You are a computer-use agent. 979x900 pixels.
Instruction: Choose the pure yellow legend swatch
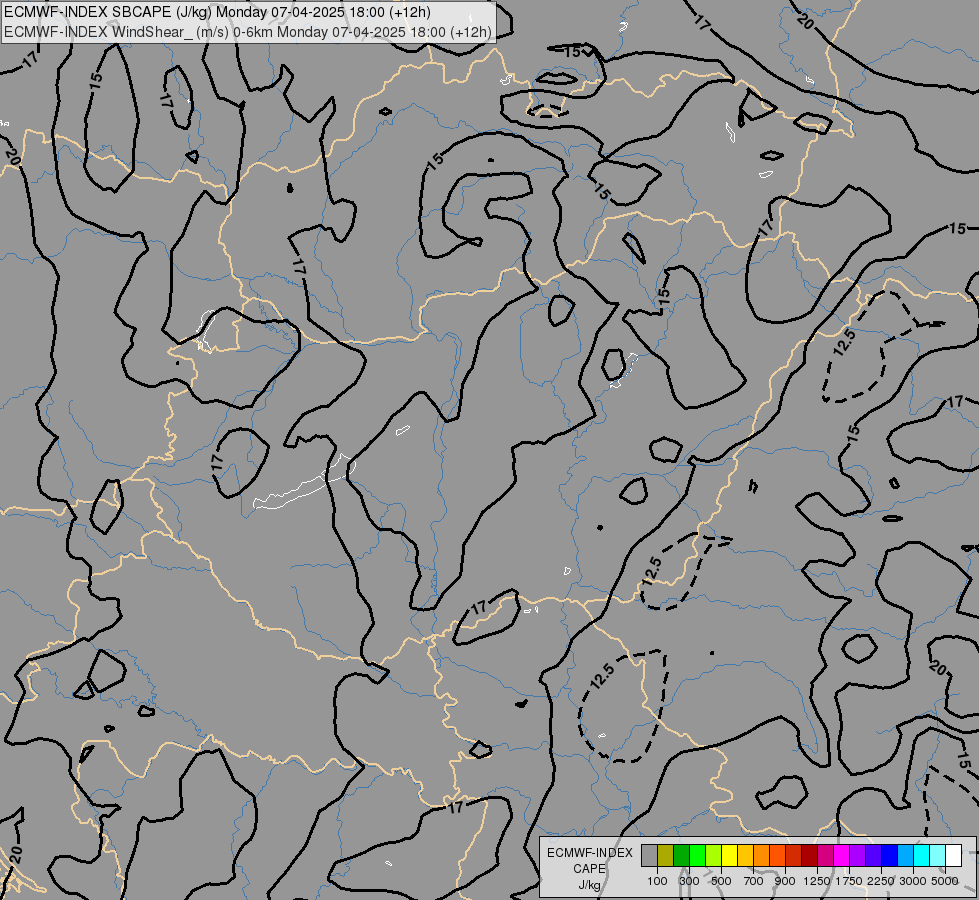pyautogui.click(x=729, y=855)
